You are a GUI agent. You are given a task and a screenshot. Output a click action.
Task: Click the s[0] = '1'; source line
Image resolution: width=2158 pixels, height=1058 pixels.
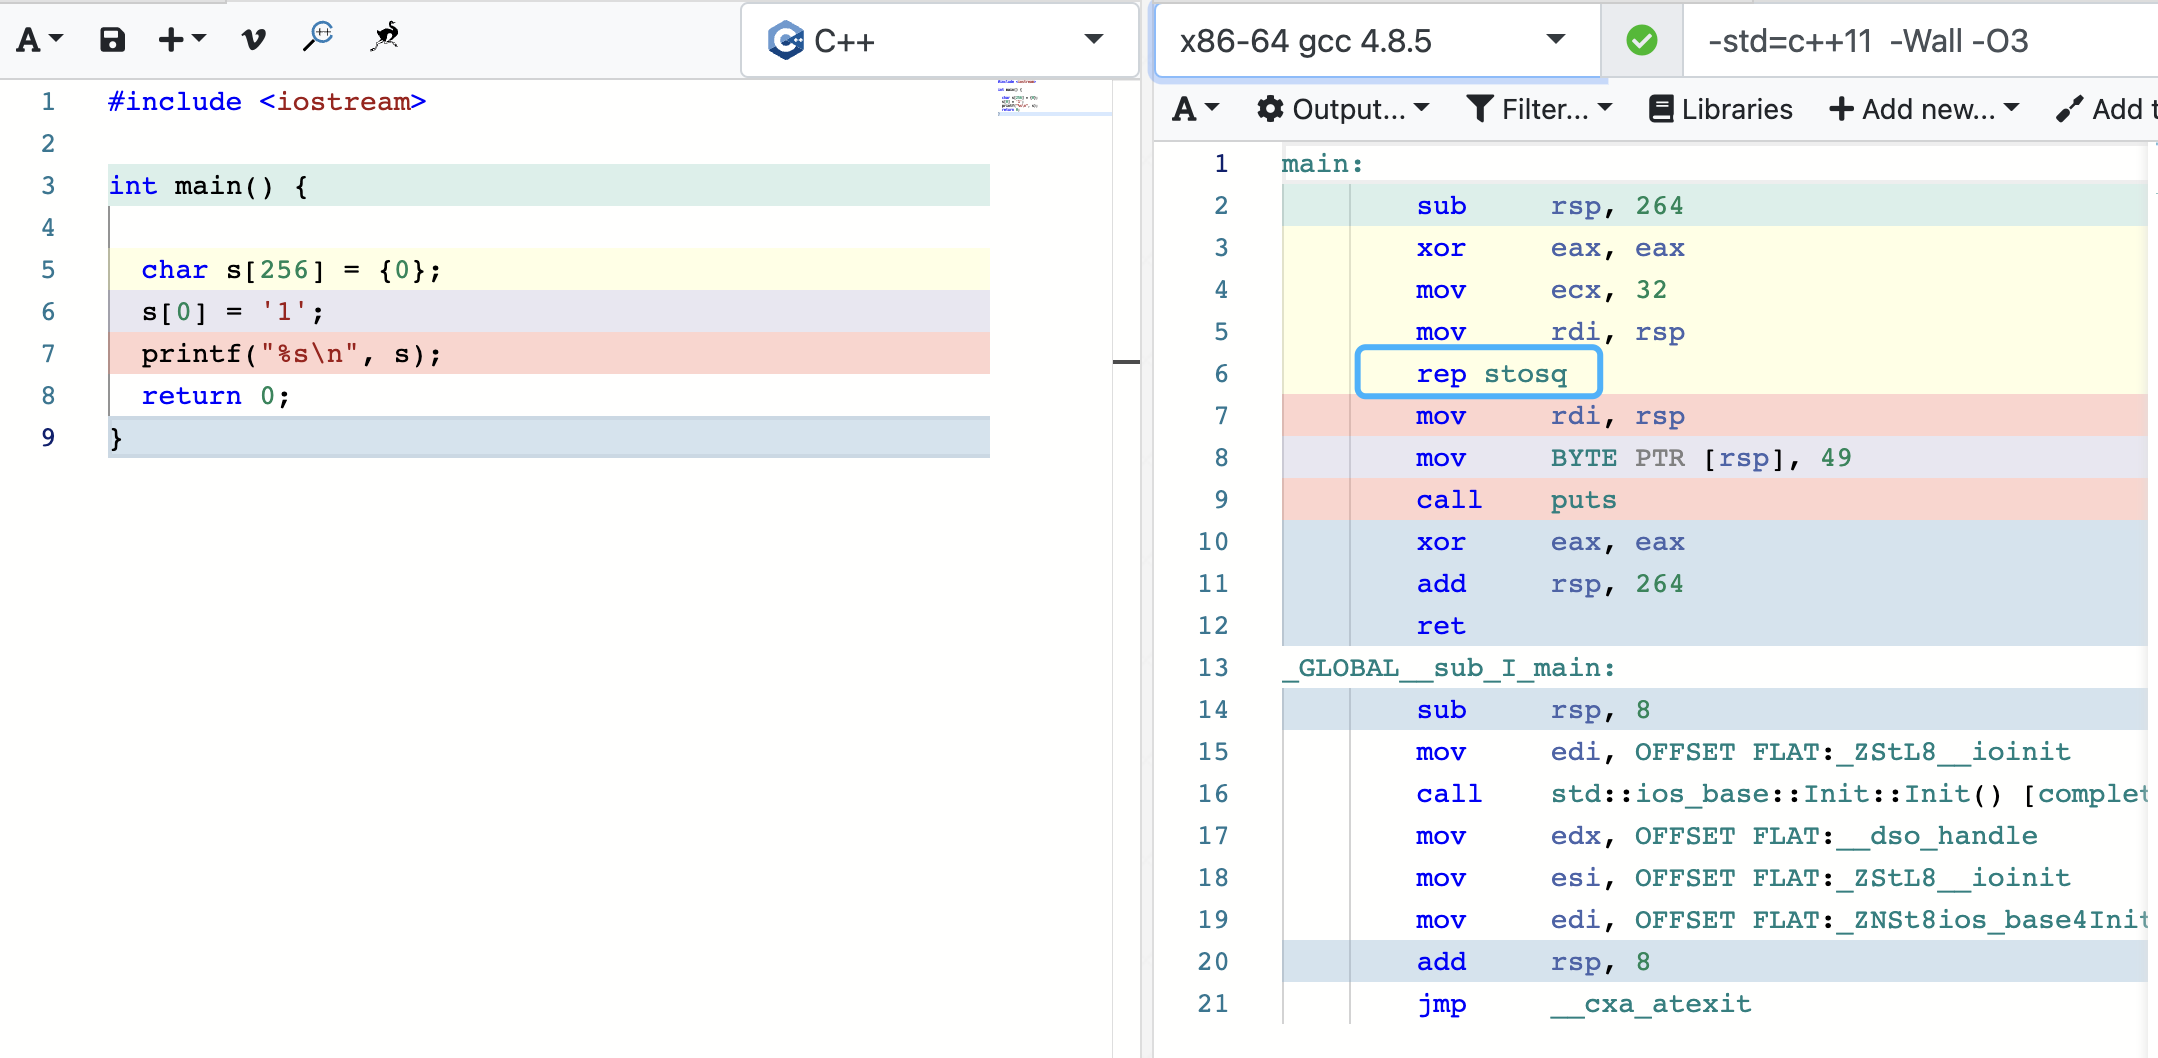click(x=549, y=312)
